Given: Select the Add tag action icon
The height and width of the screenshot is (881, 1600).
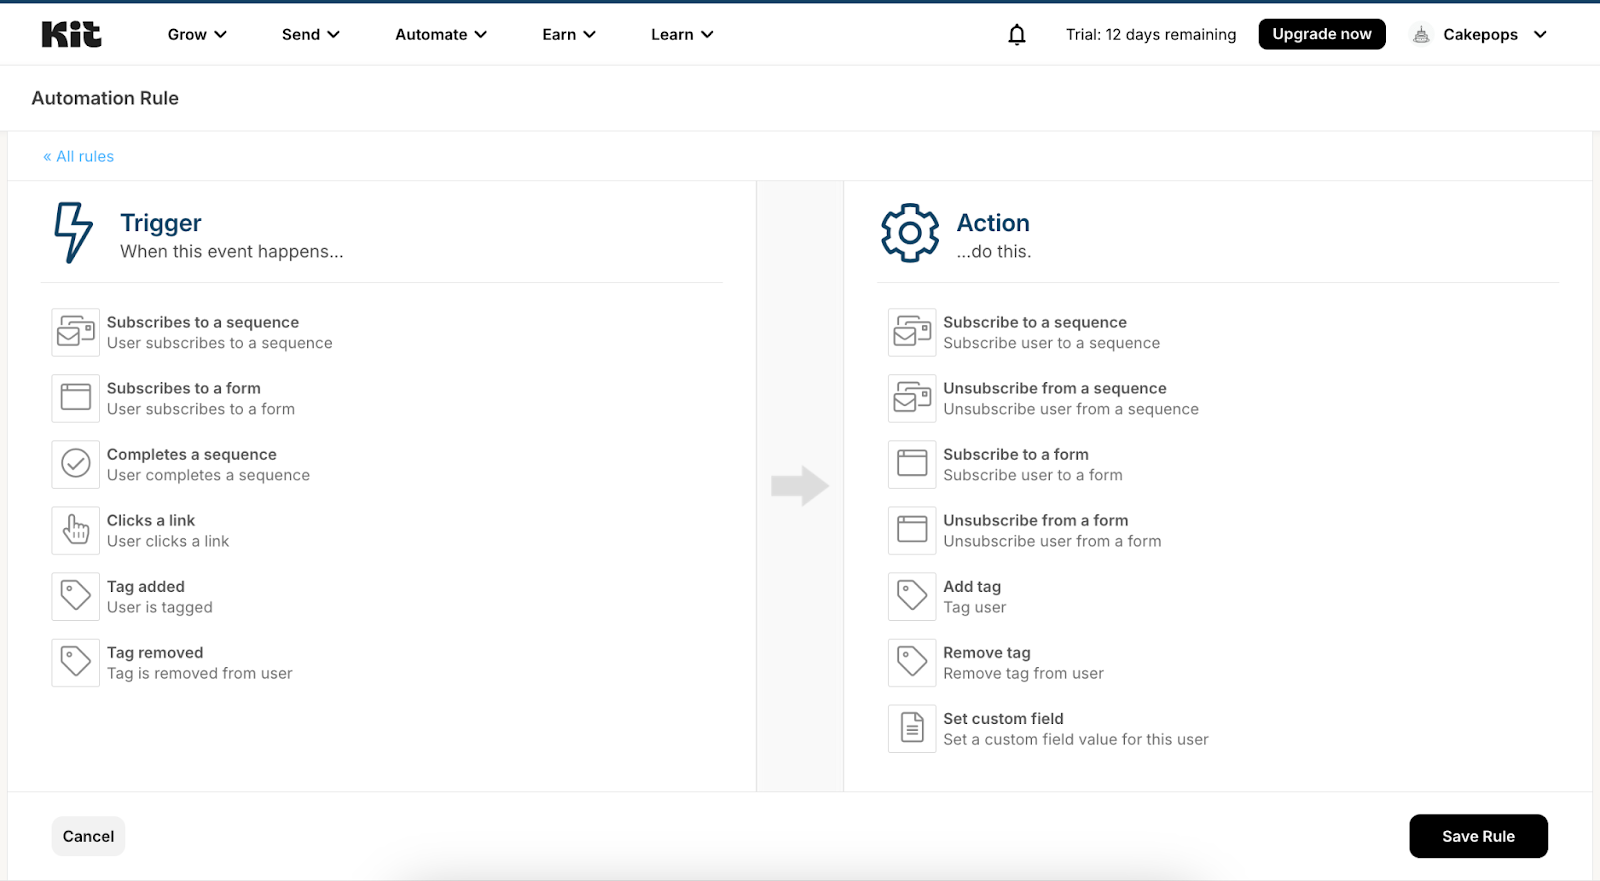Looking at the screenshot, I should [x=912, y=596].
